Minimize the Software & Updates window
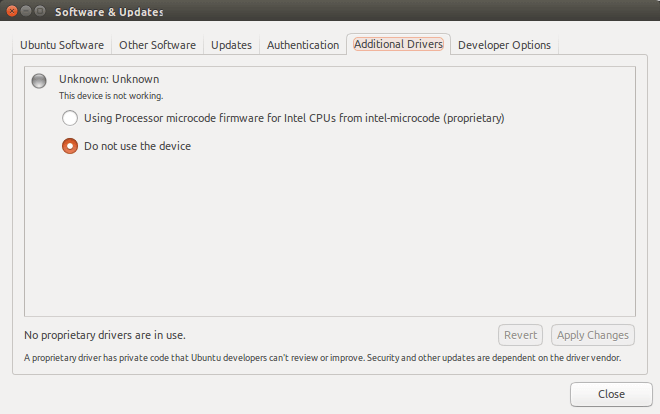The image size is (660, 414). click(x=26, y=11)
